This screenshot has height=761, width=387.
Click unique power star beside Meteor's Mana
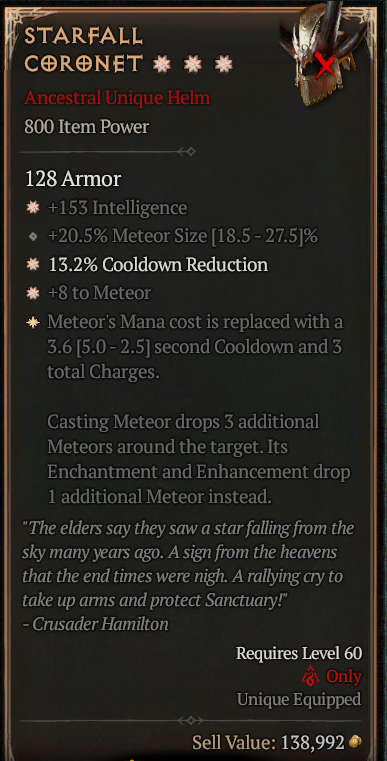coord(33,322)
